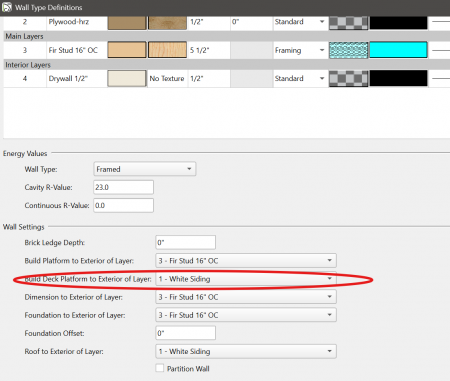This screenshot has height=381, width=450.
Task: Open the Plywood-hrz texture thumbnail
Action: [167, 23]
